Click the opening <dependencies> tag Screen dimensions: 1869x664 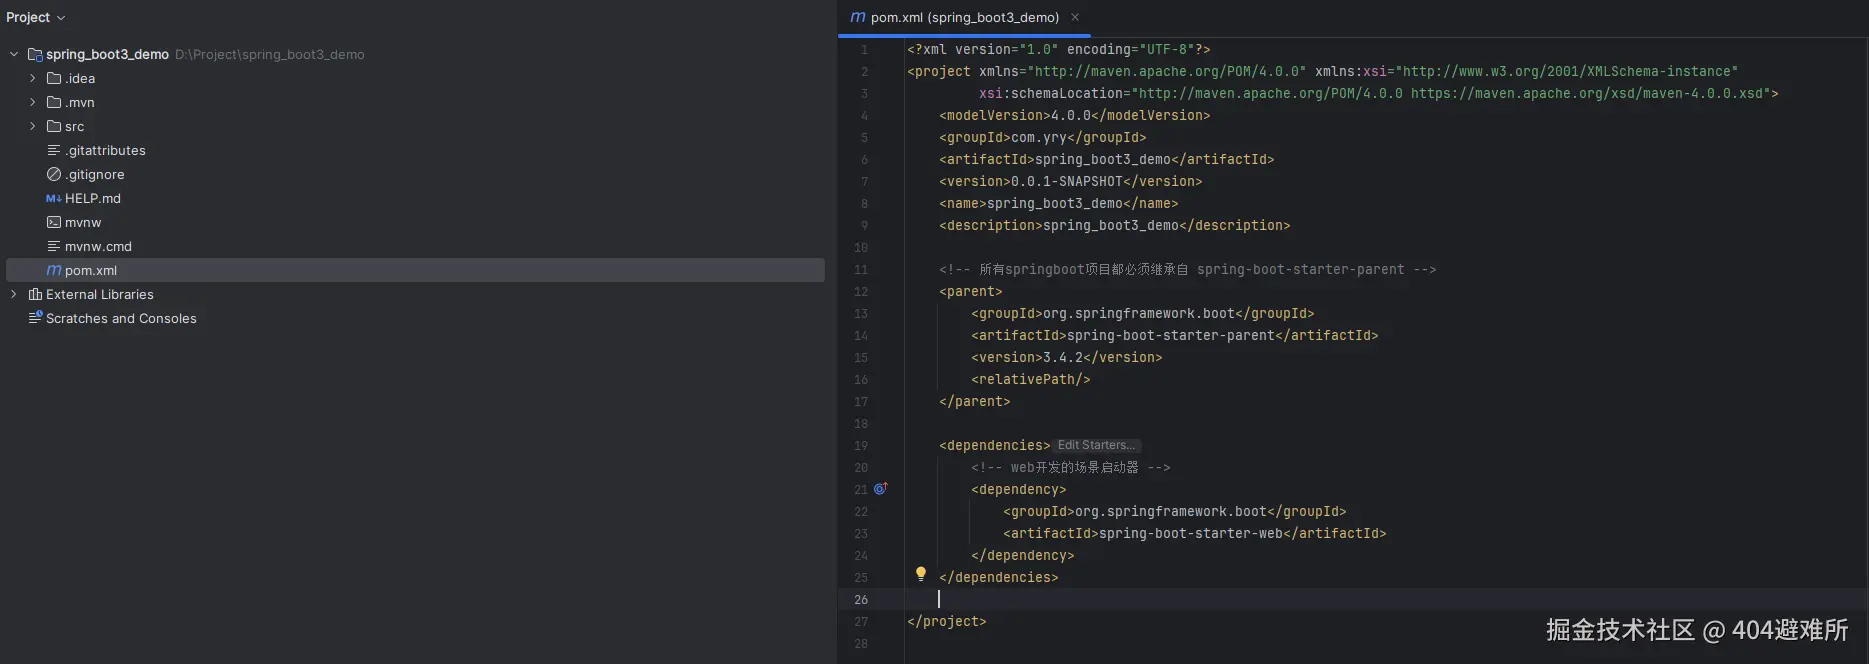(995, 445)
